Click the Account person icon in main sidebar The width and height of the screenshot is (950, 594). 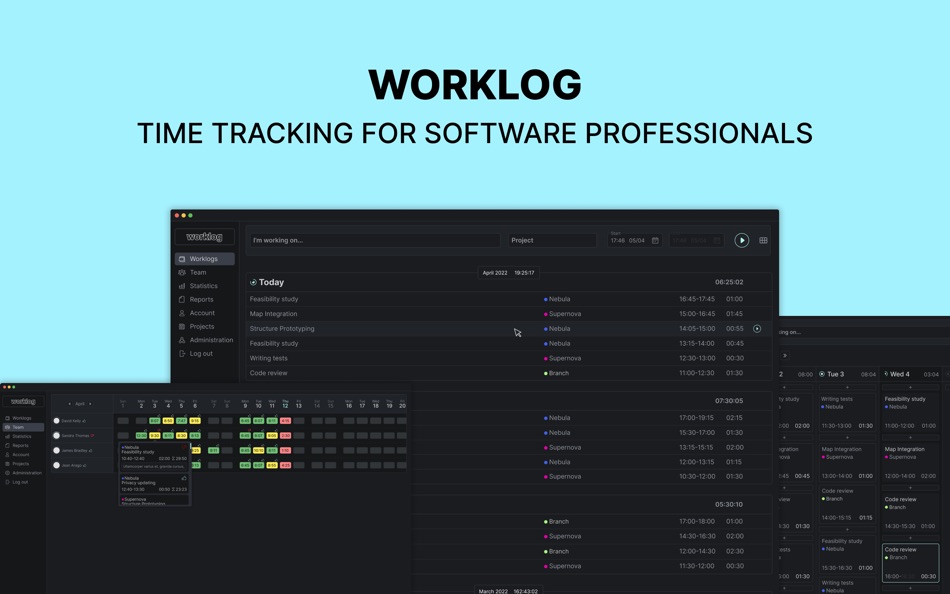click(182, 313)
